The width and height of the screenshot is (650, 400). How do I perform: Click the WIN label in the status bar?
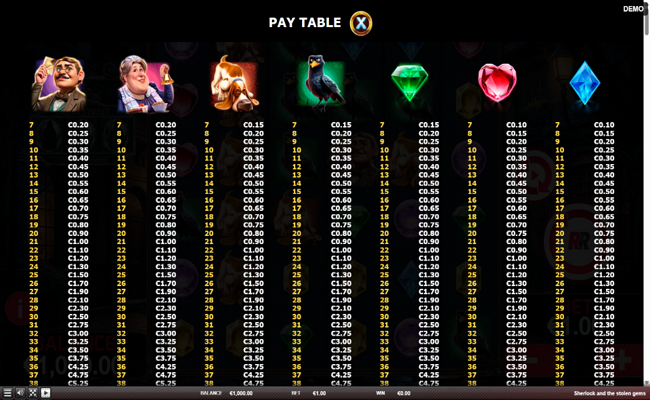380,393
